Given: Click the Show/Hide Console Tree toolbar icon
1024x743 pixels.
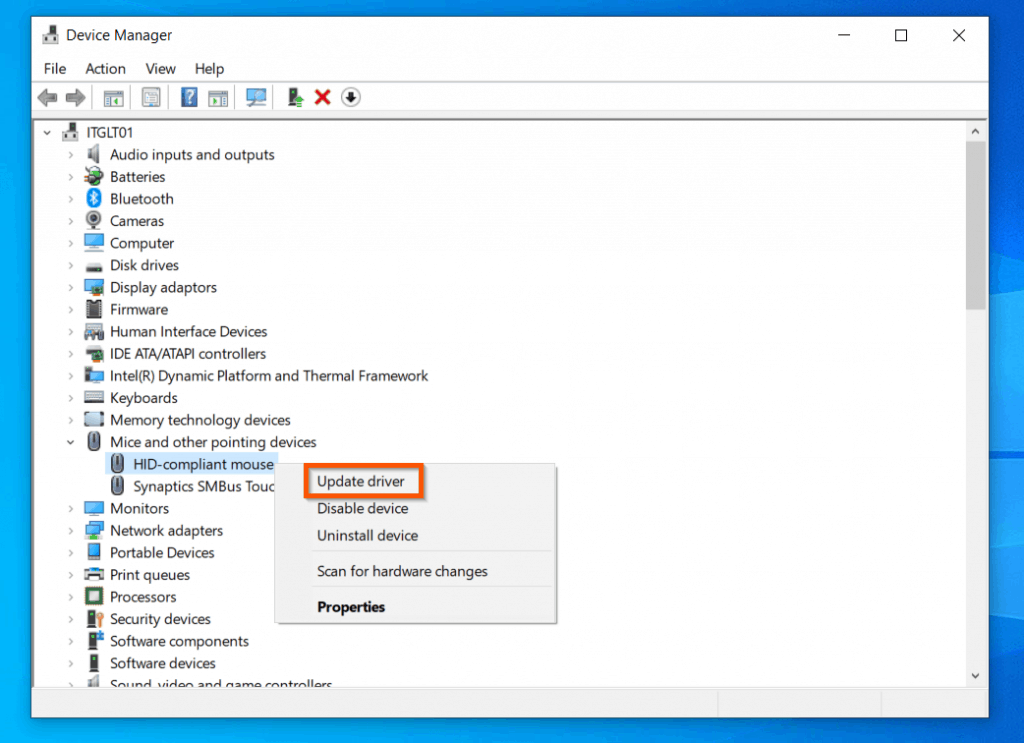Looking at the screenshot, I should [x=112, y=97].
